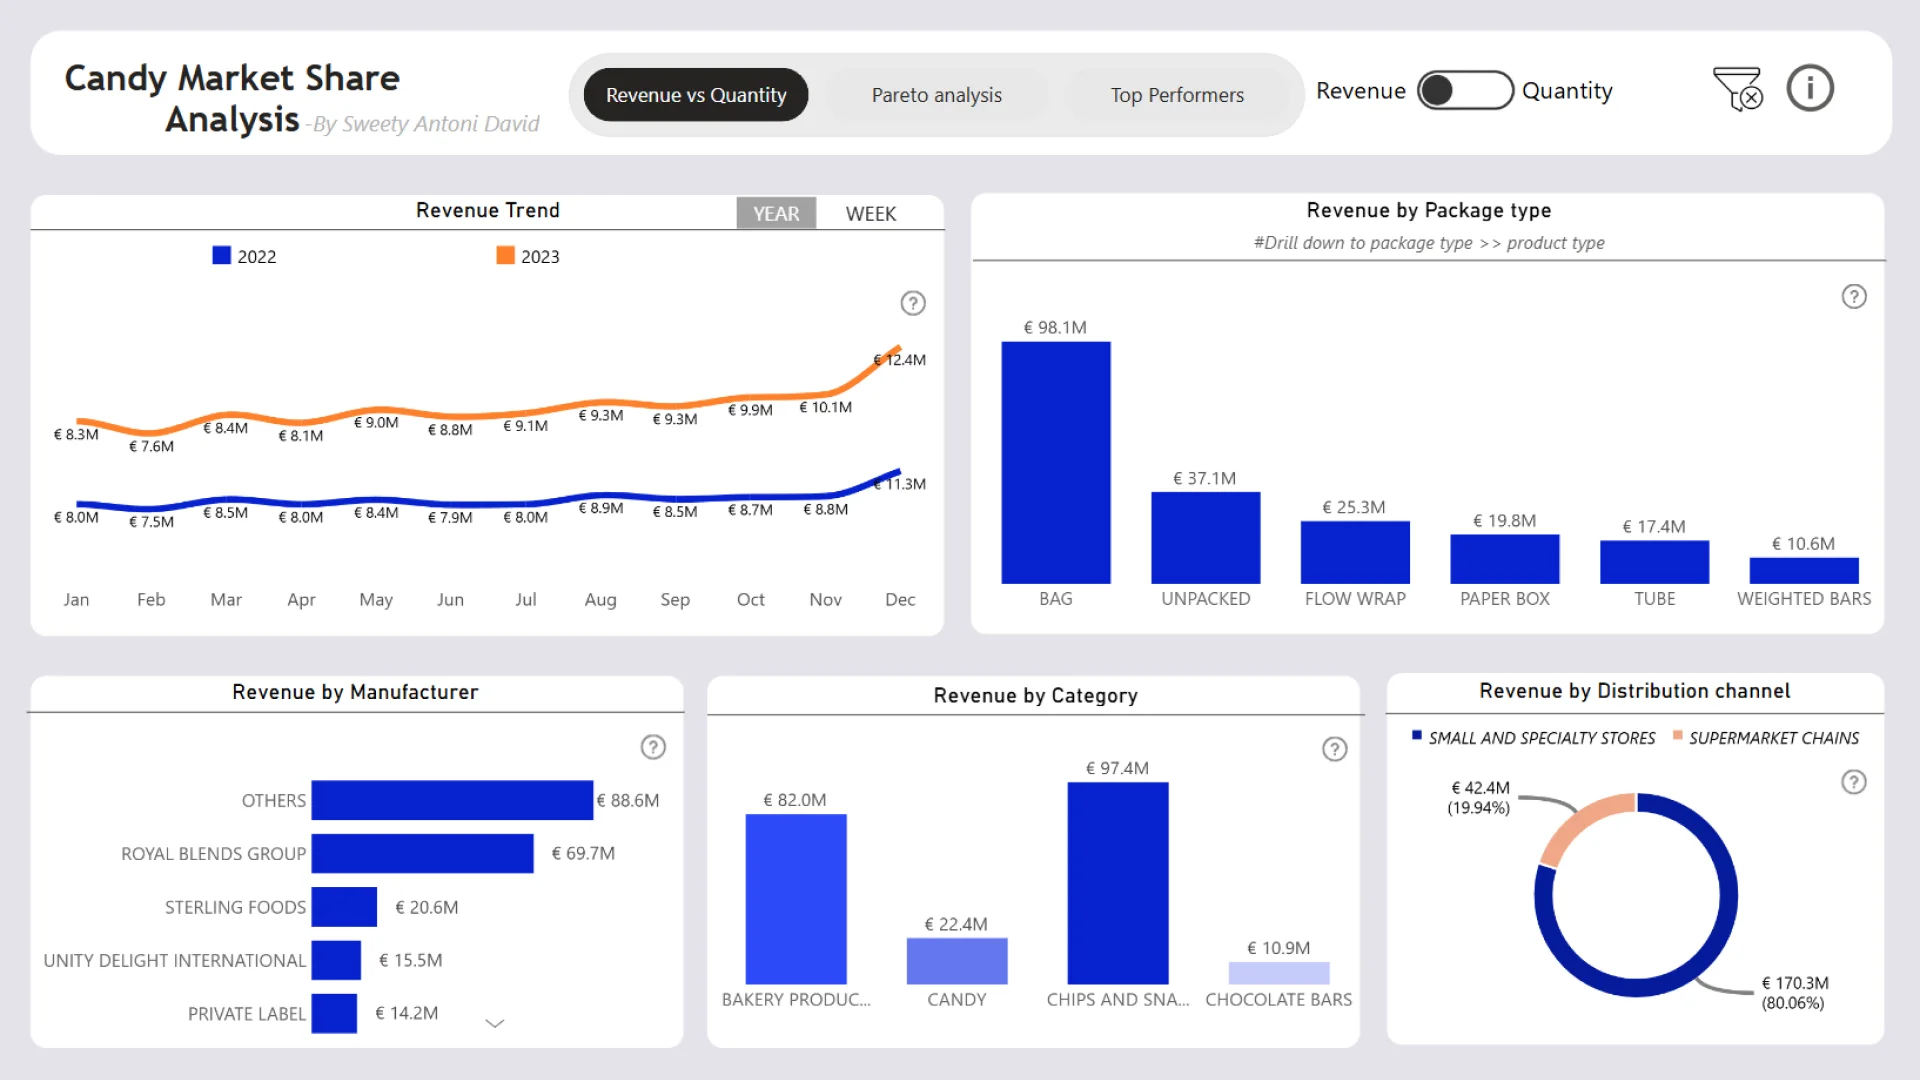Switch trend view to WEEK
Viewport: 1920px width, 1080px height.
click(x=871, y=213)
